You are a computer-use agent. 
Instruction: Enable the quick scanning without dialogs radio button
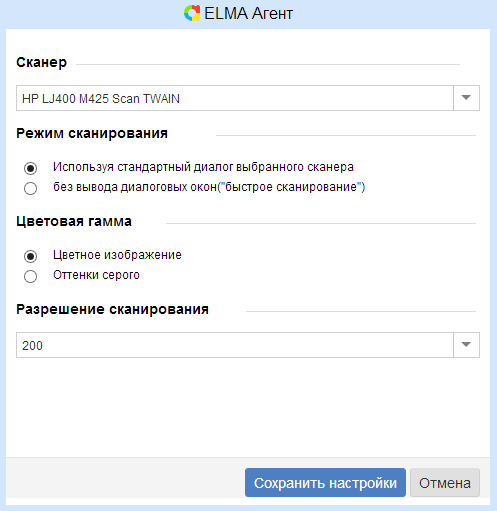pyautogui.click(x=30, y=188)
